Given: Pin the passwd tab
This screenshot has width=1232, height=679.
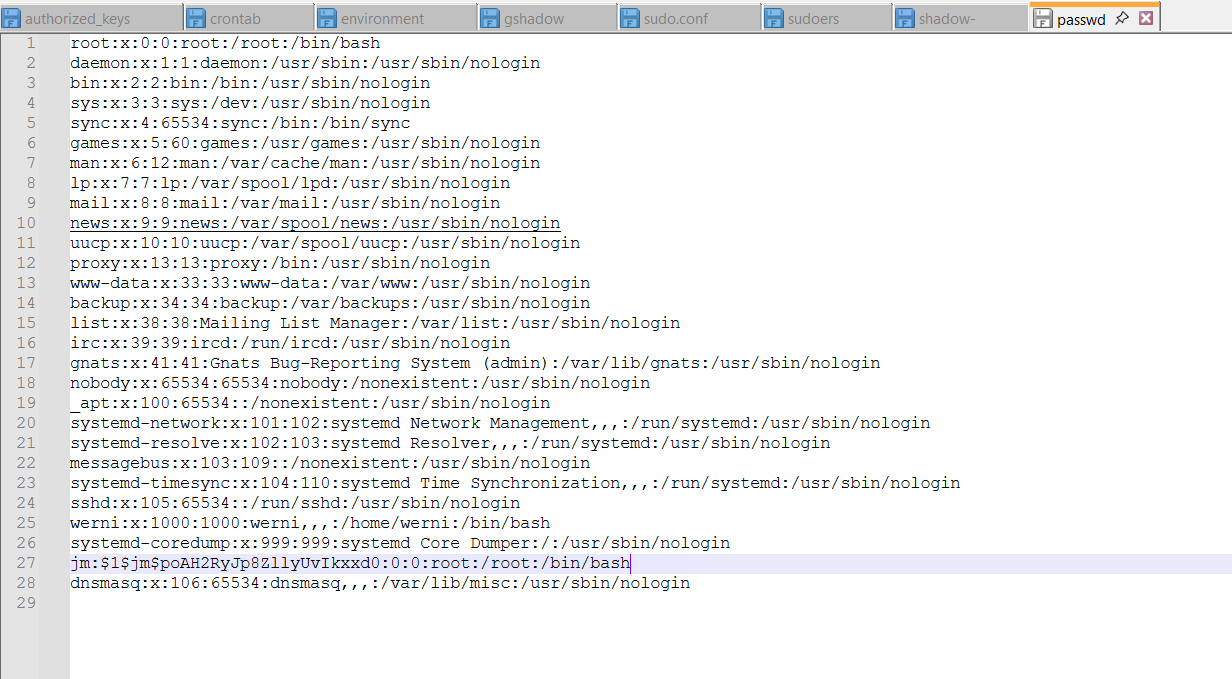Looking at the screenshot, I should [x=1122, y=18].
